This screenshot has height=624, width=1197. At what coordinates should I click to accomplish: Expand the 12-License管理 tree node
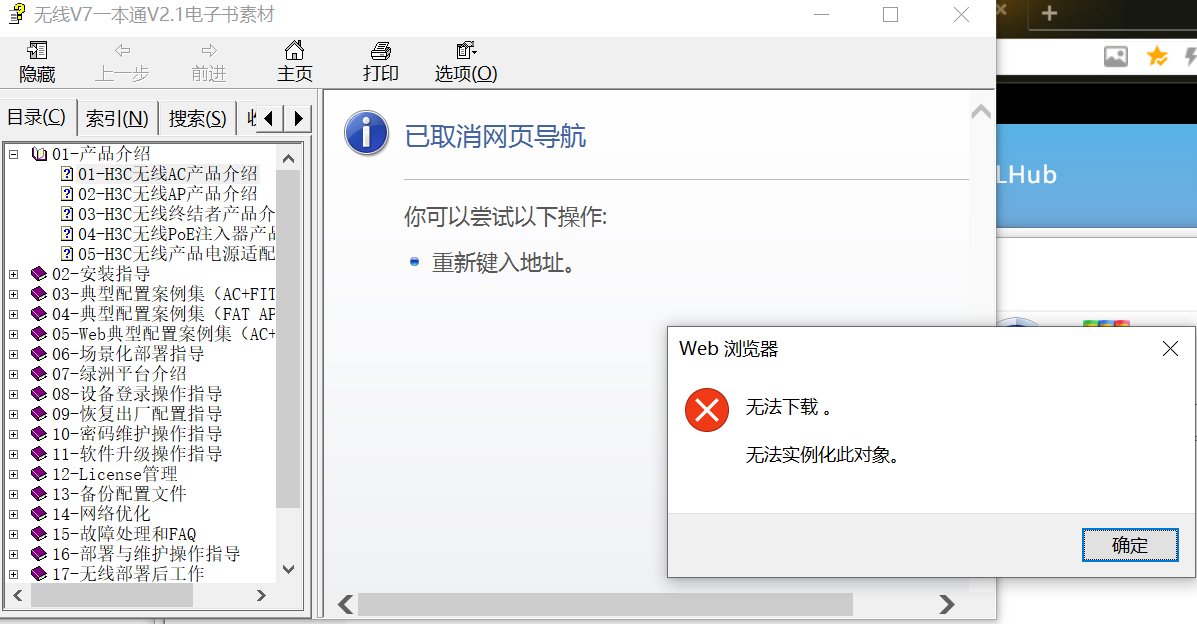[x=14, y=474]
